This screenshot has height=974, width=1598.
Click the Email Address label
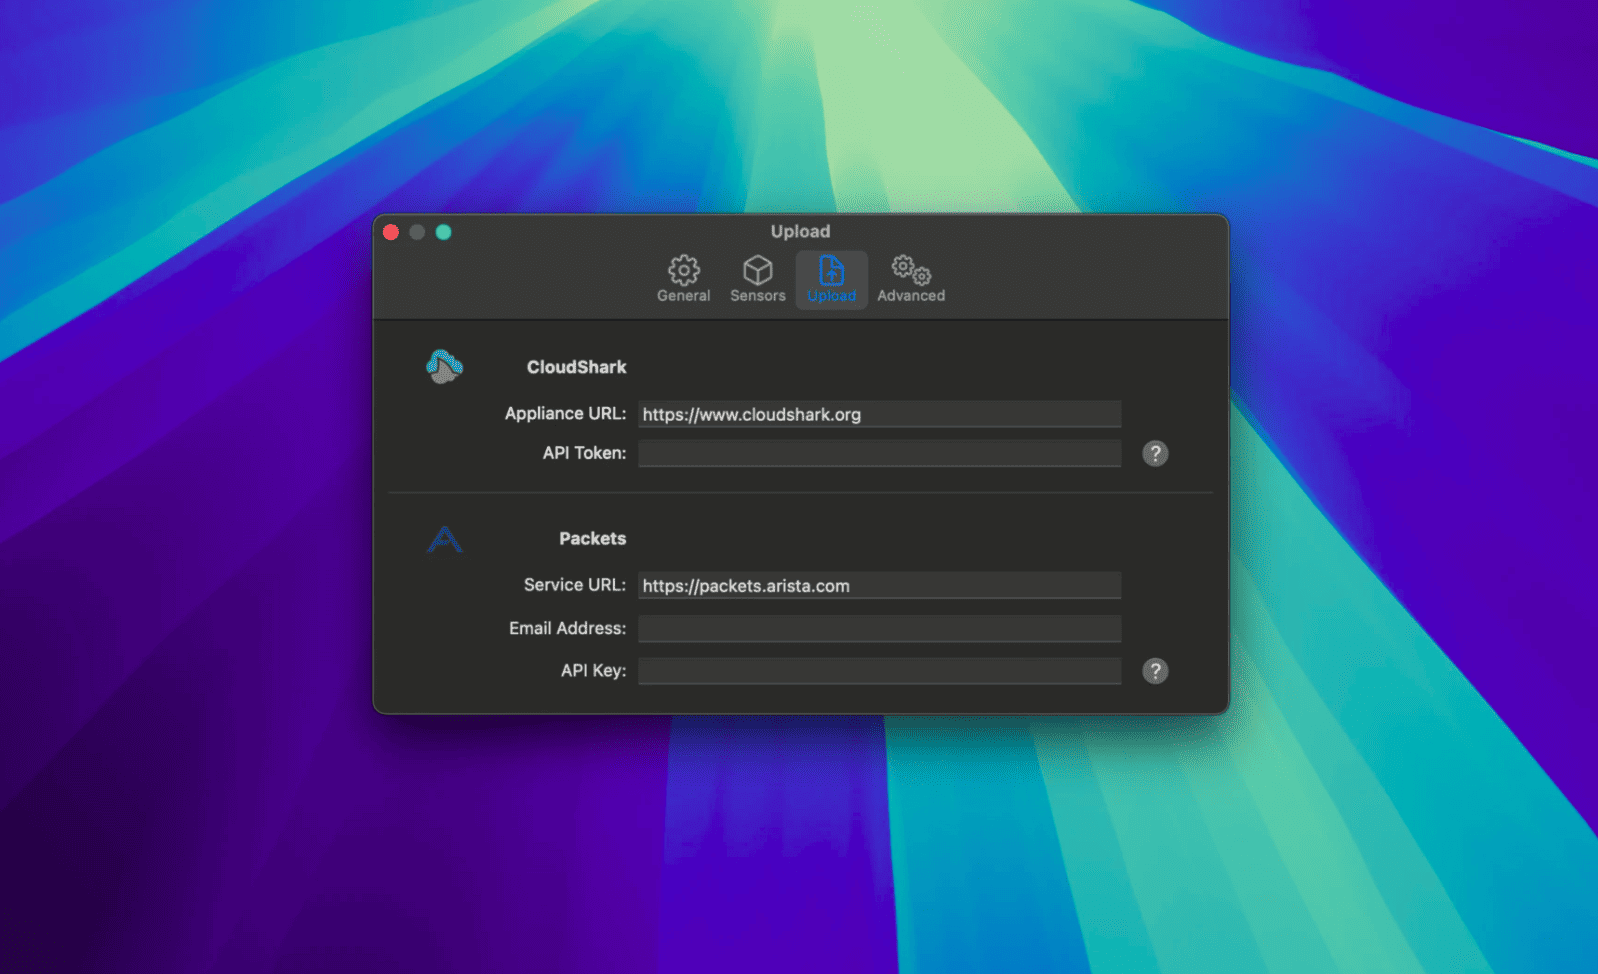click(567, 628)
